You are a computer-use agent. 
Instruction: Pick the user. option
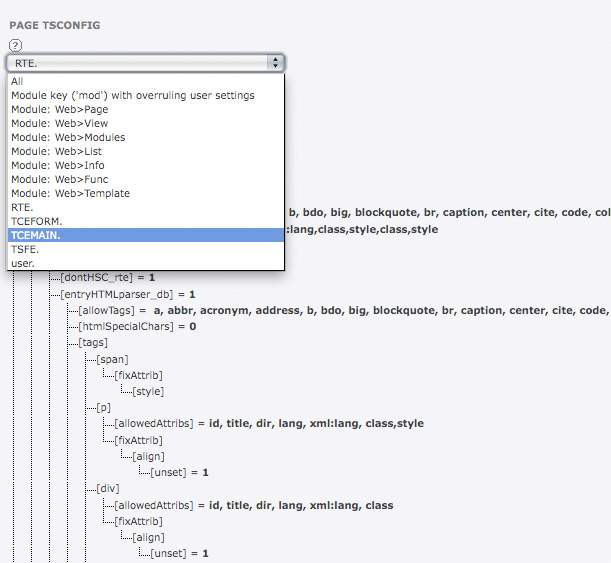click(23, 263)
